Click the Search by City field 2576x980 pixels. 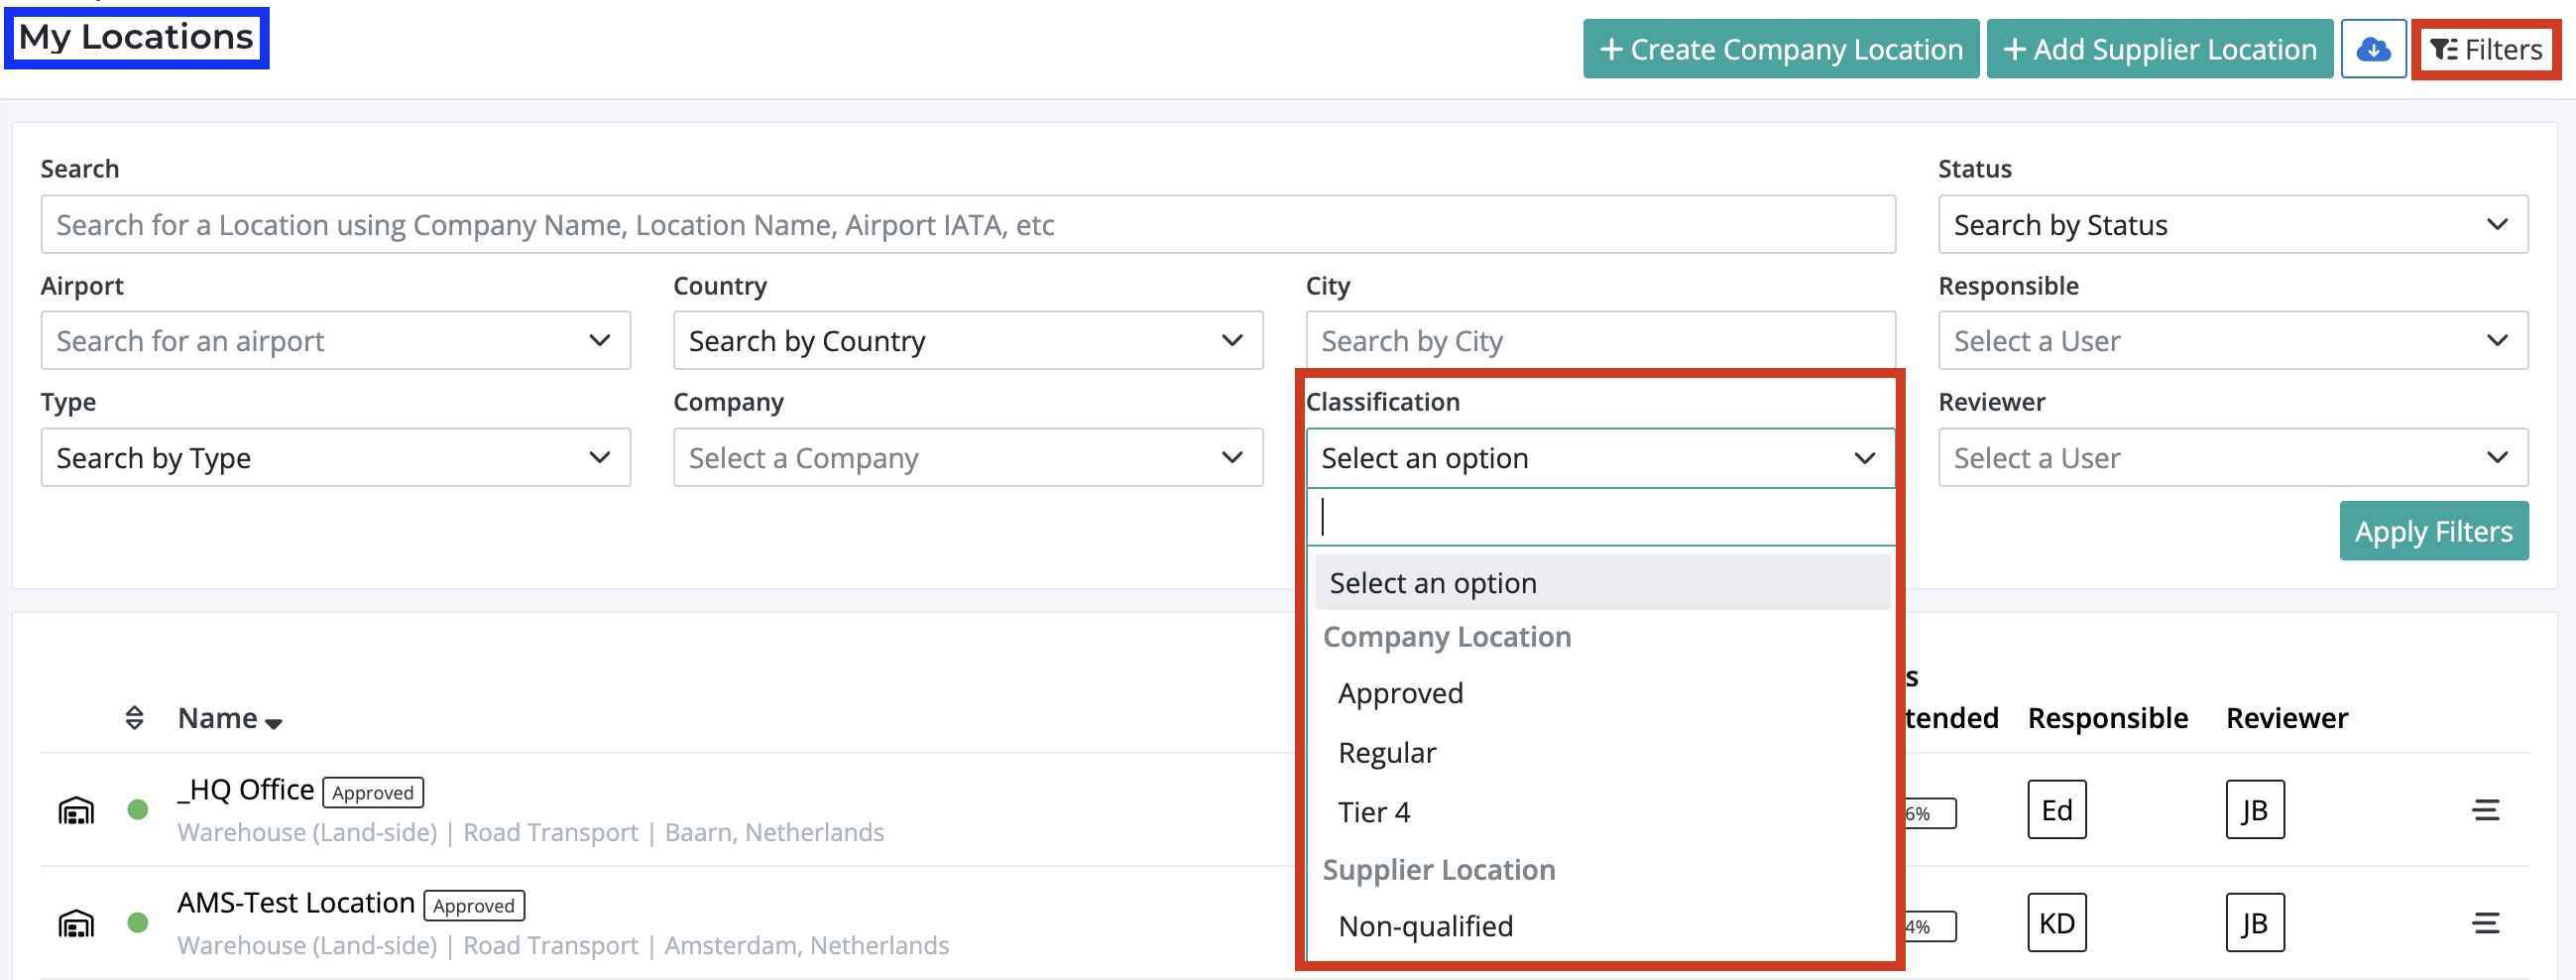1600,341
